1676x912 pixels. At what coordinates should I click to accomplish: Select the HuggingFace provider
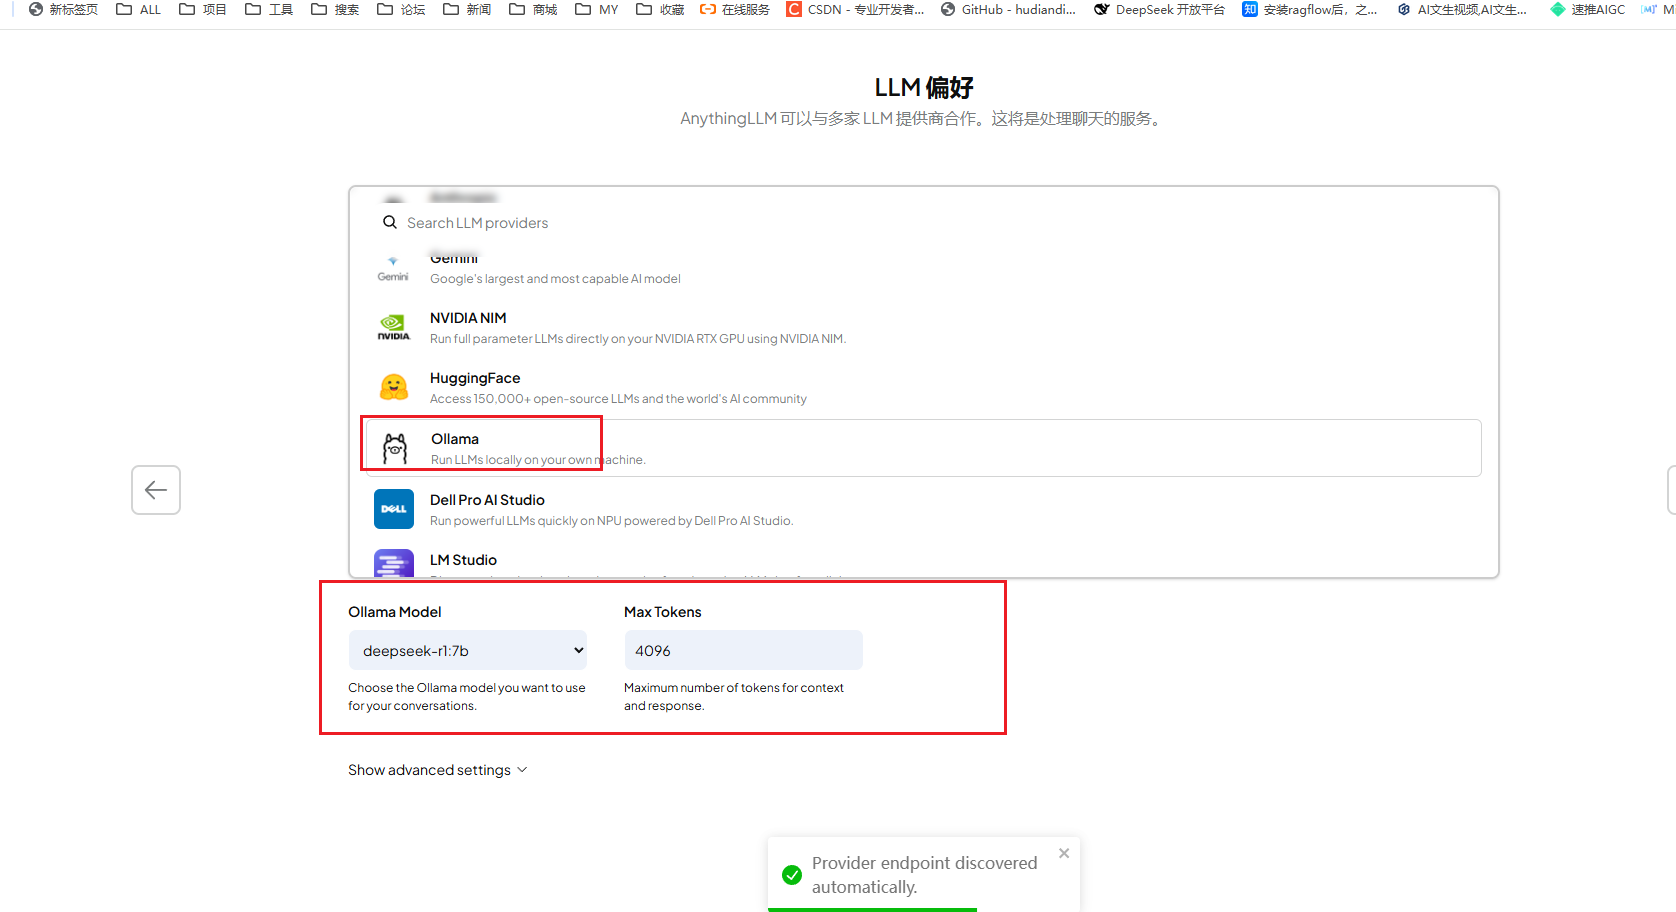(924, 387)
